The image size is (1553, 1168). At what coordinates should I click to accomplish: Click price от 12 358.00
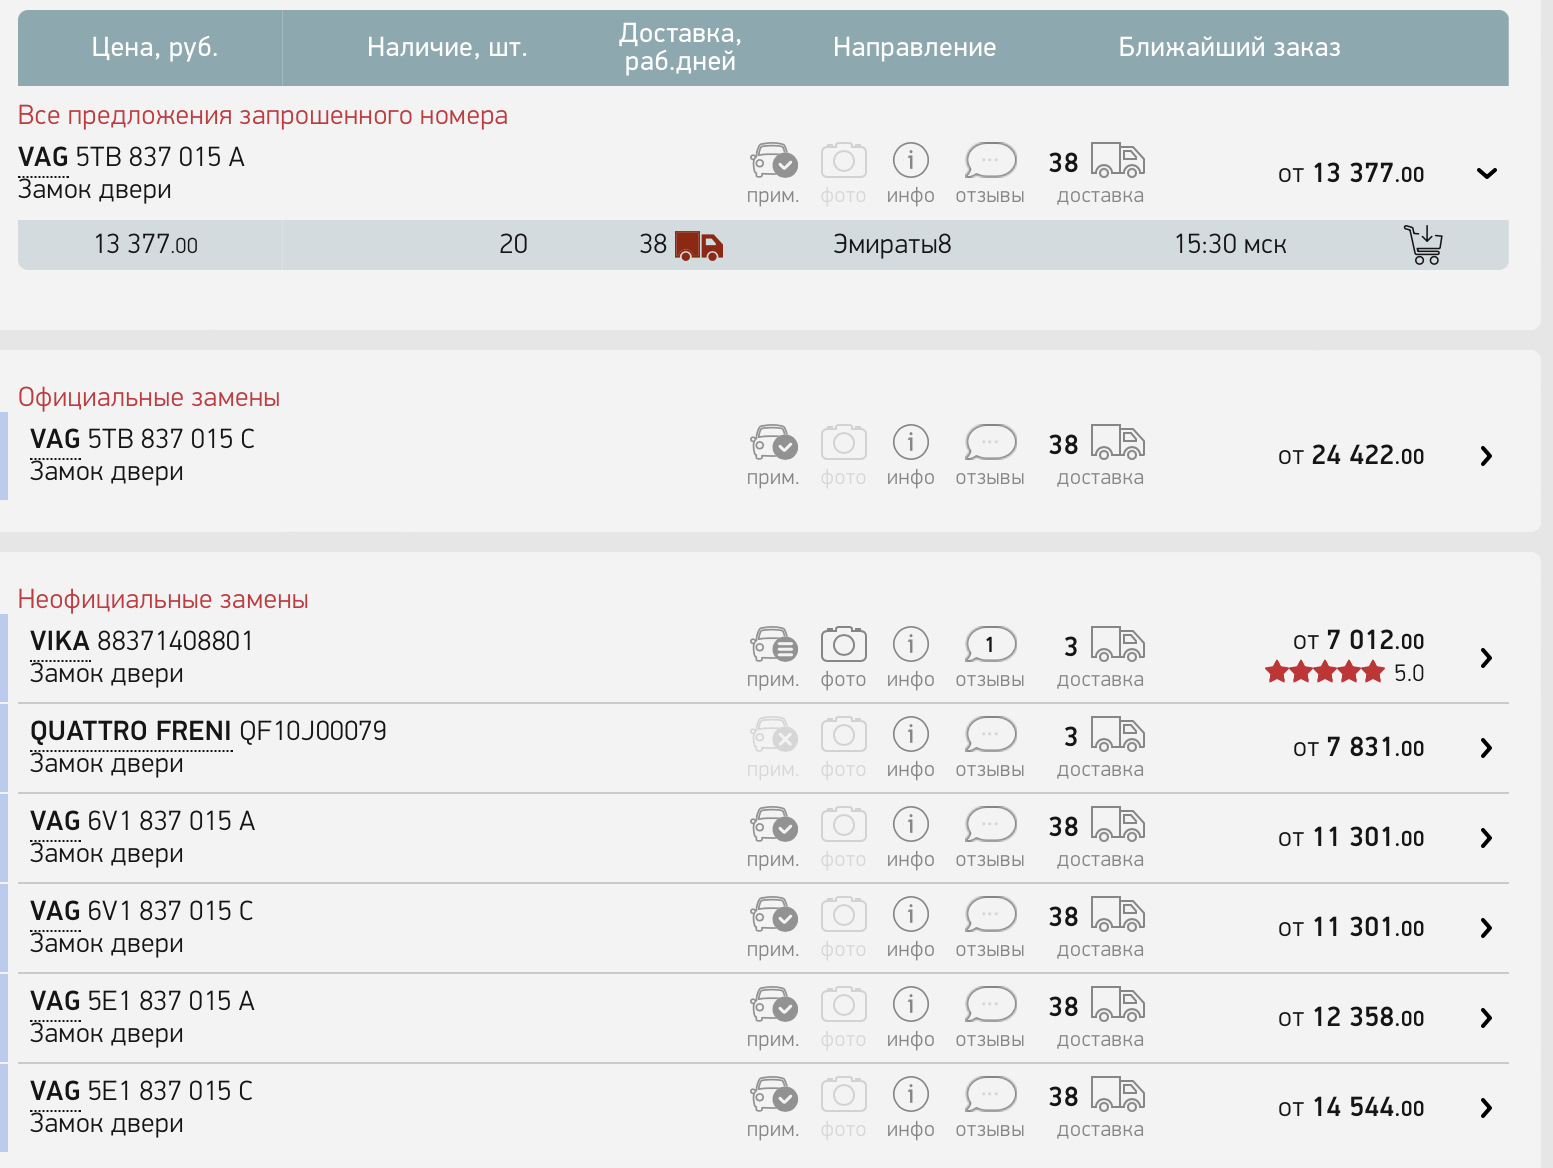(x=1351, y=1018)
